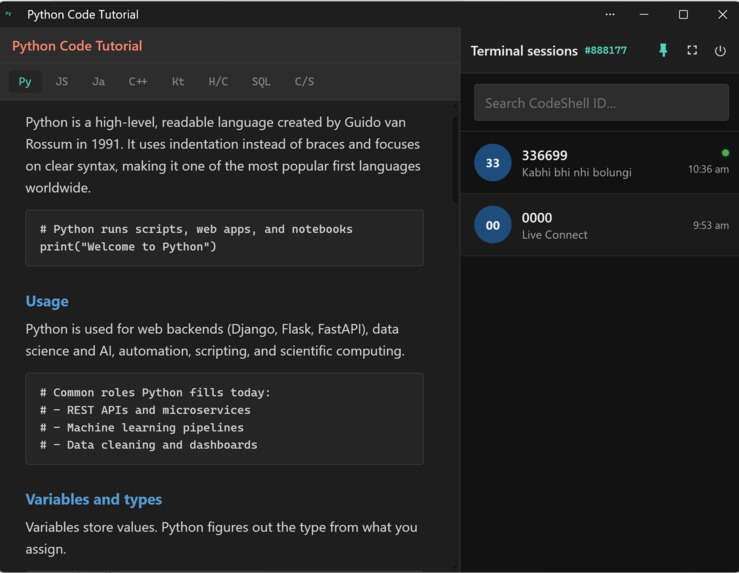Switch to the H/C tab
This screenshot has width=739, height=573.
(x=218, y=82)
